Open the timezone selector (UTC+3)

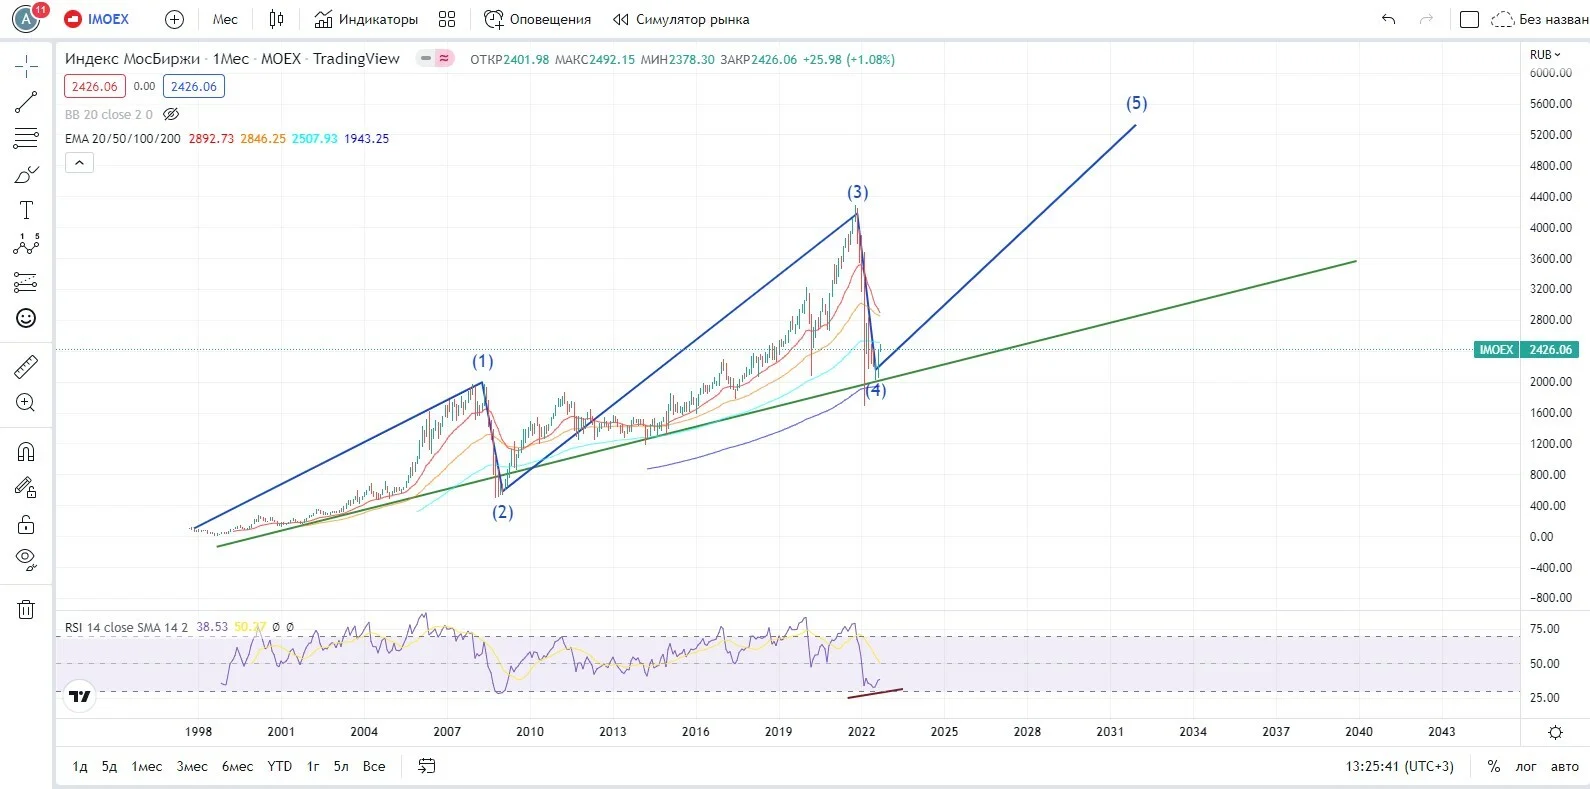pos(1400,766)
